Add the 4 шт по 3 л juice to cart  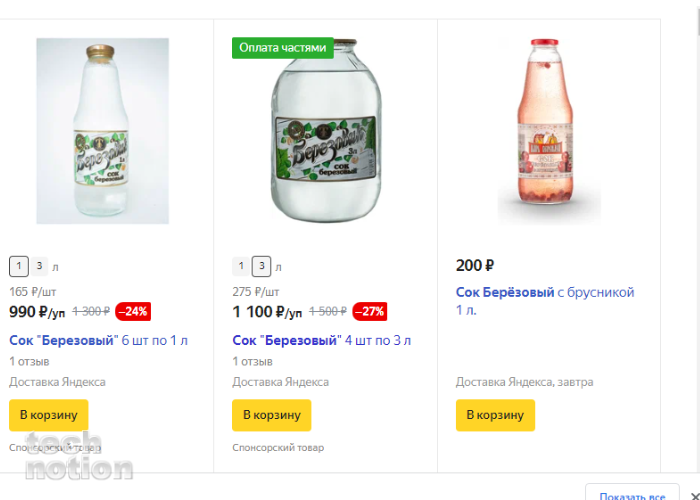point(272,415)
